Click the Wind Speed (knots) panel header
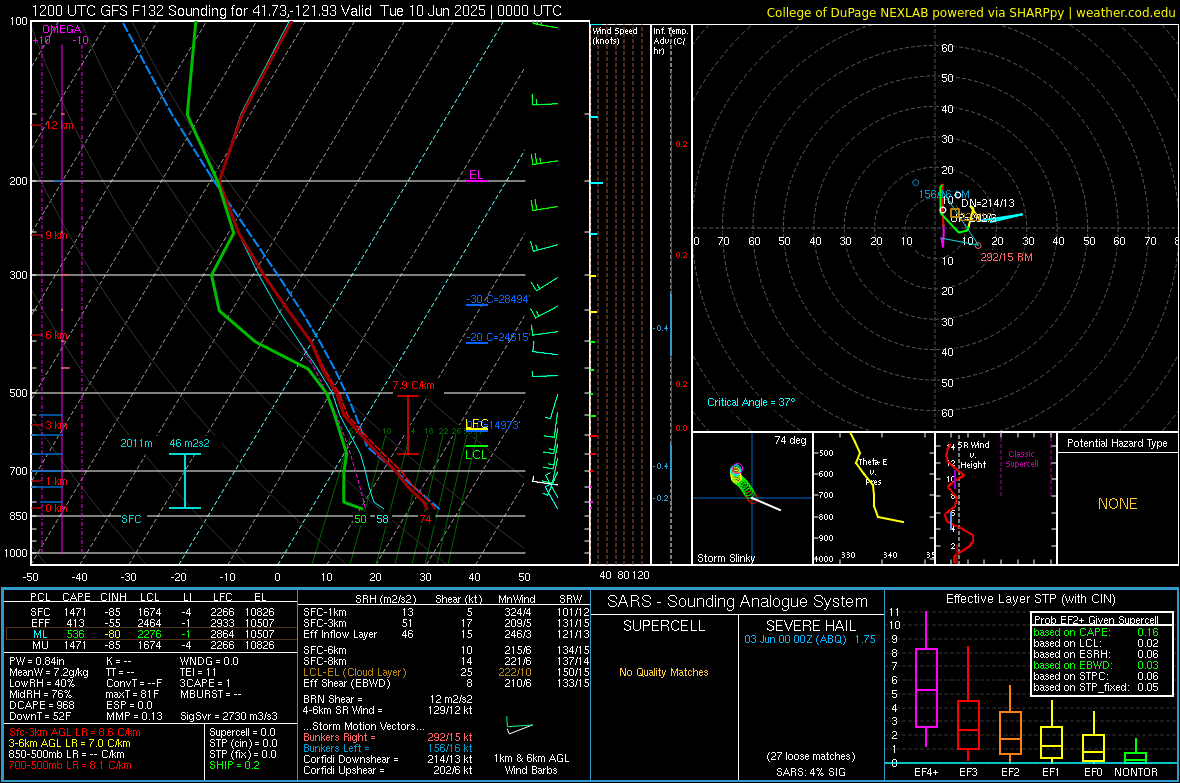The height and width of the screenshot is (783, 1180). pos(615,35)
